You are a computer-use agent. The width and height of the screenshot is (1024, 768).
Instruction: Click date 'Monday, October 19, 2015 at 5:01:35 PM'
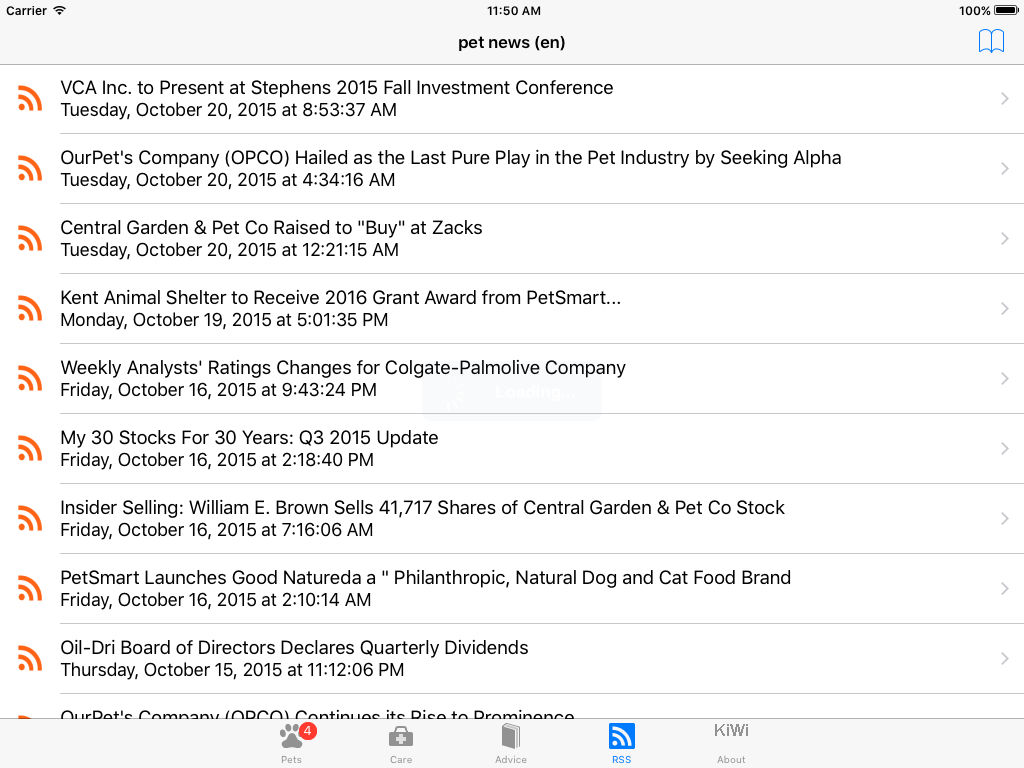tap(224, 319)
